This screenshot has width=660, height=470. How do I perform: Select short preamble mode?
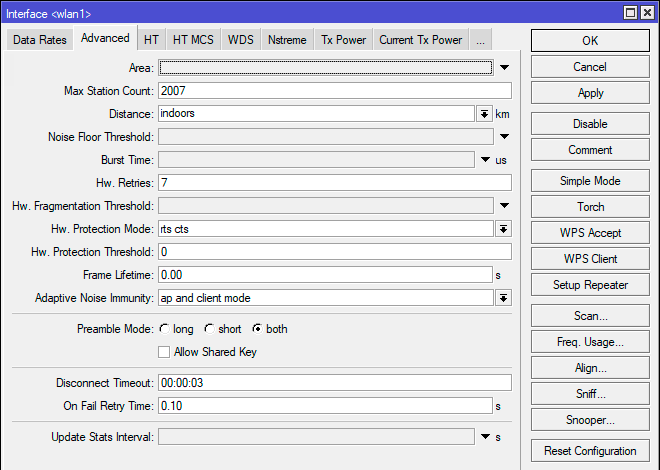point(209,329)
